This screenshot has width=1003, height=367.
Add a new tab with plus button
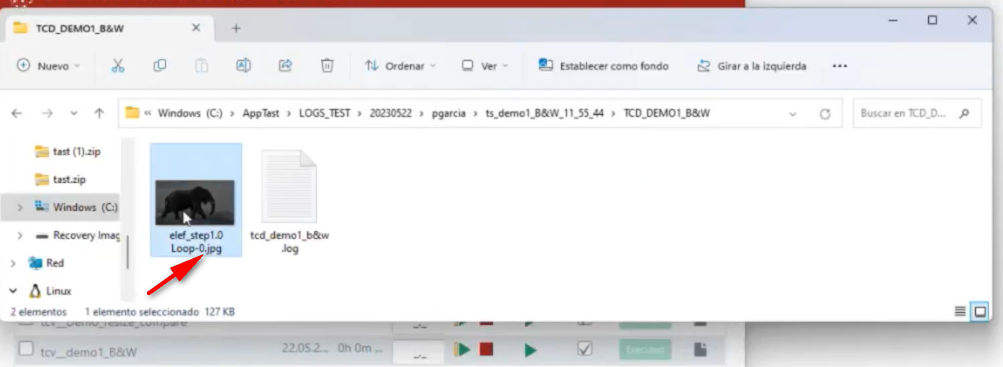tap(236, 28)
